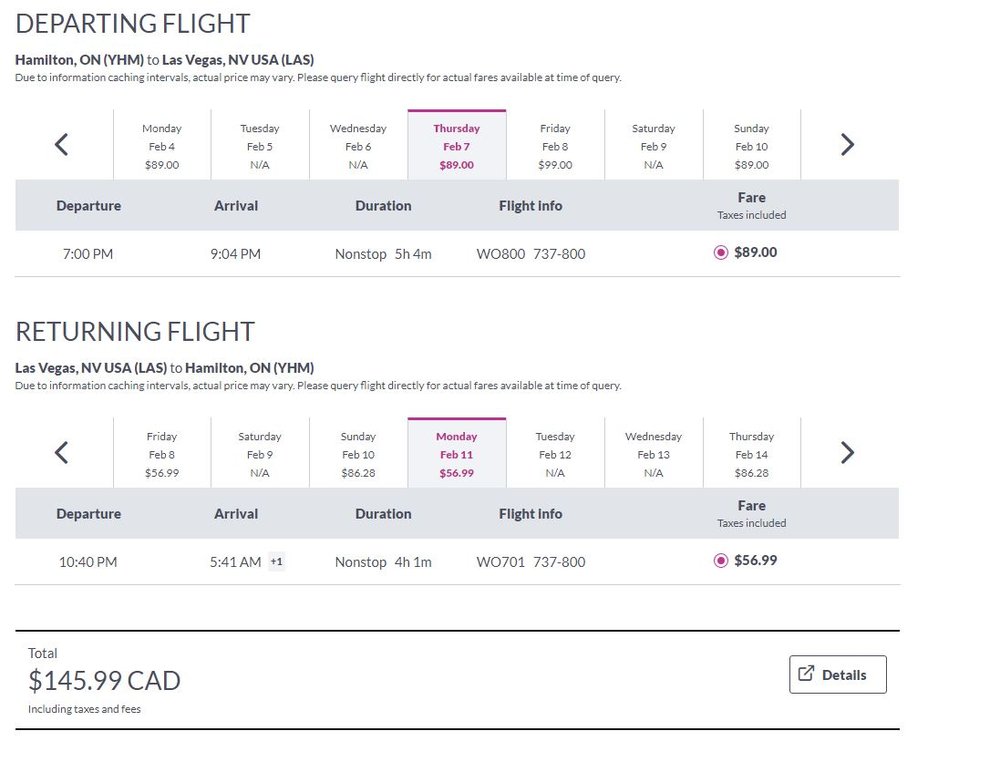Choose Saturday Feb 9 returning date
Image resolution: width=1000 pixels, height=762 pixels.
point(260,453)
